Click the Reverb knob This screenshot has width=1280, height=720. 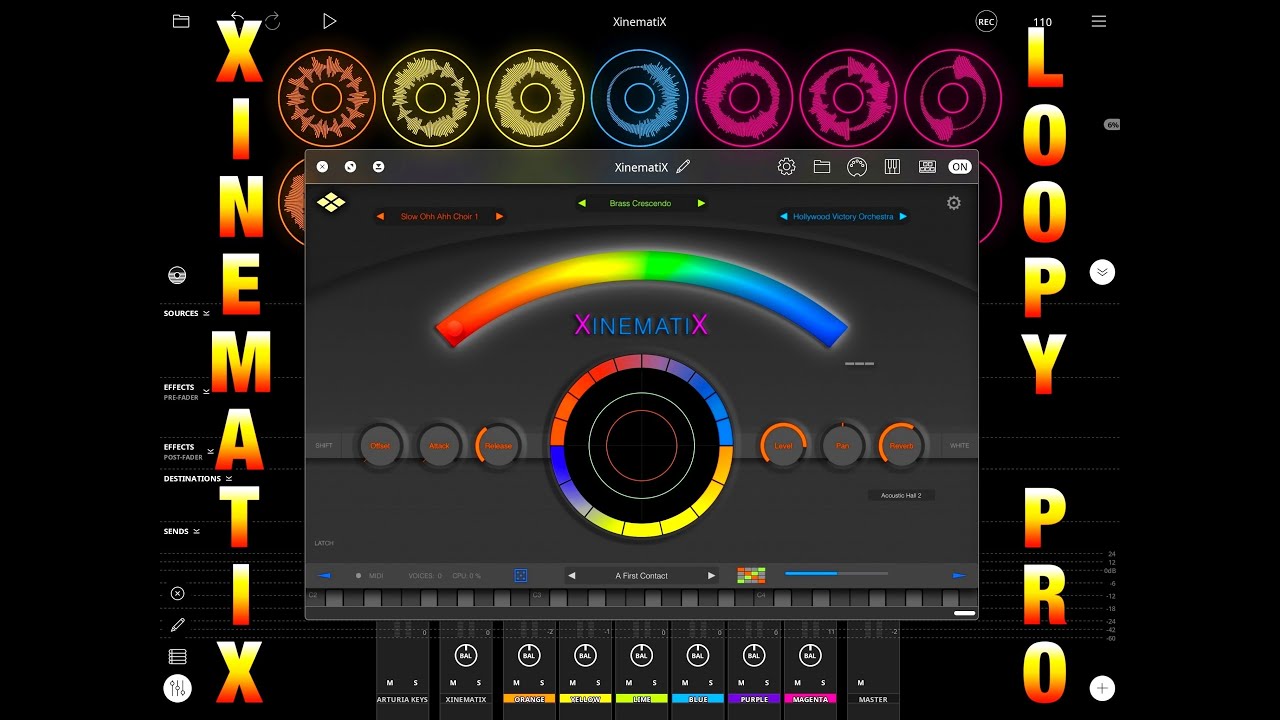901,445
